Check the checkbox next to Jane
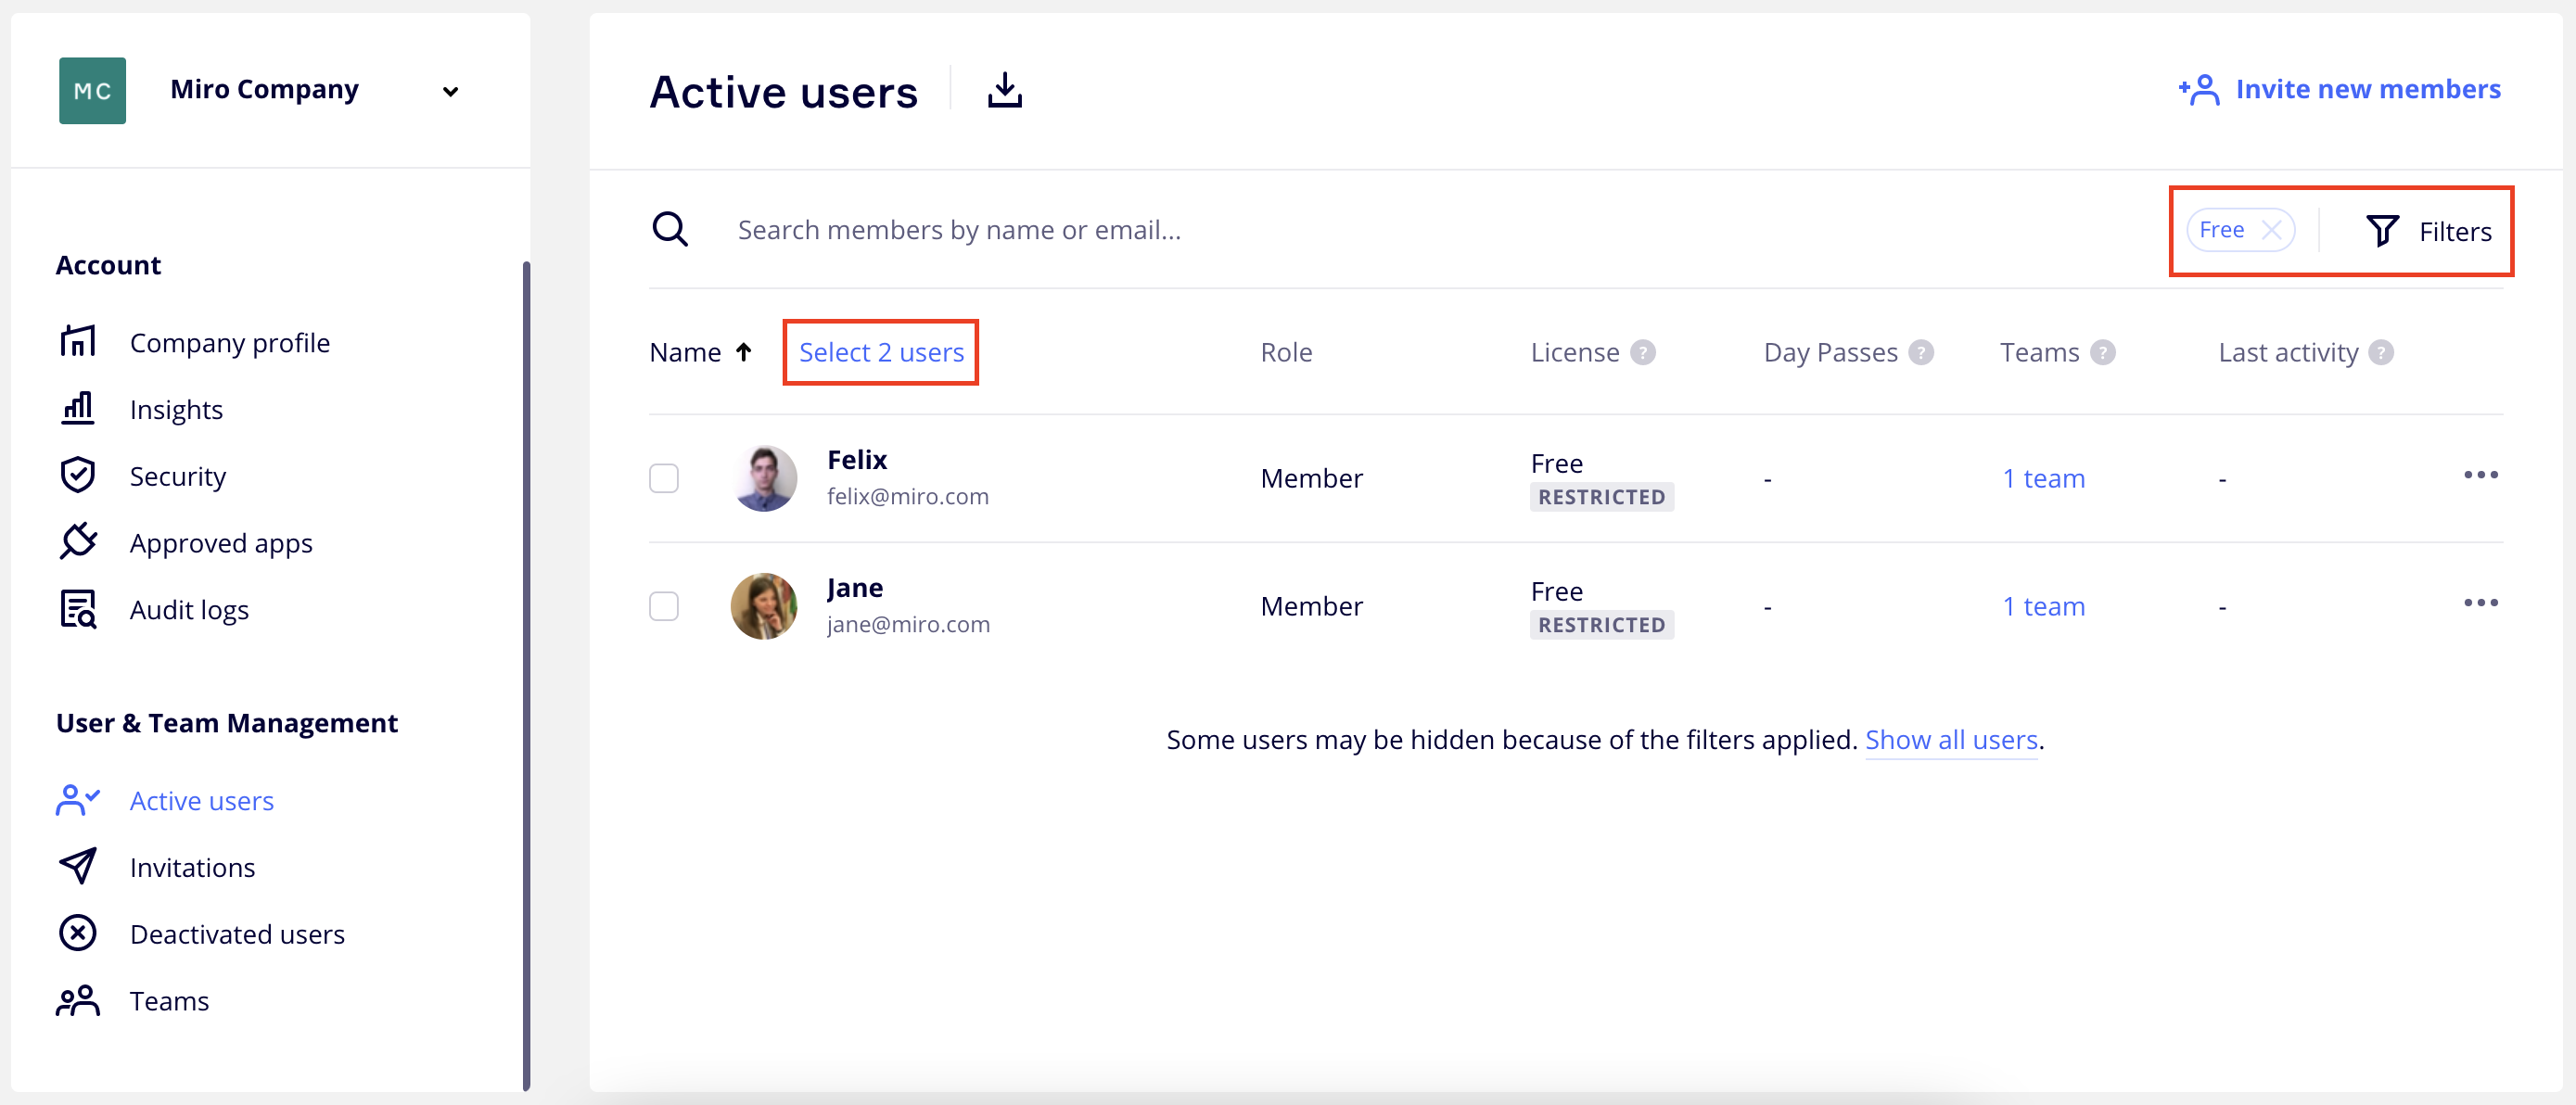This screenshot has height=1105, width=2576. click(x=664, y=606)
